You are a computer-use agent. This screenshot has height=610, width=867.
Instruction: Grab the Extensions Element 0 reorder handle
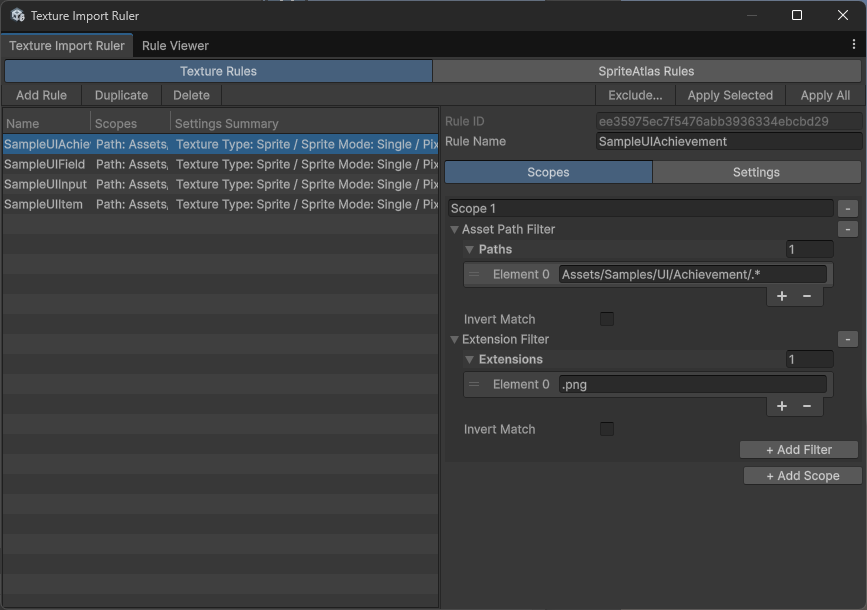pos(474,384)
